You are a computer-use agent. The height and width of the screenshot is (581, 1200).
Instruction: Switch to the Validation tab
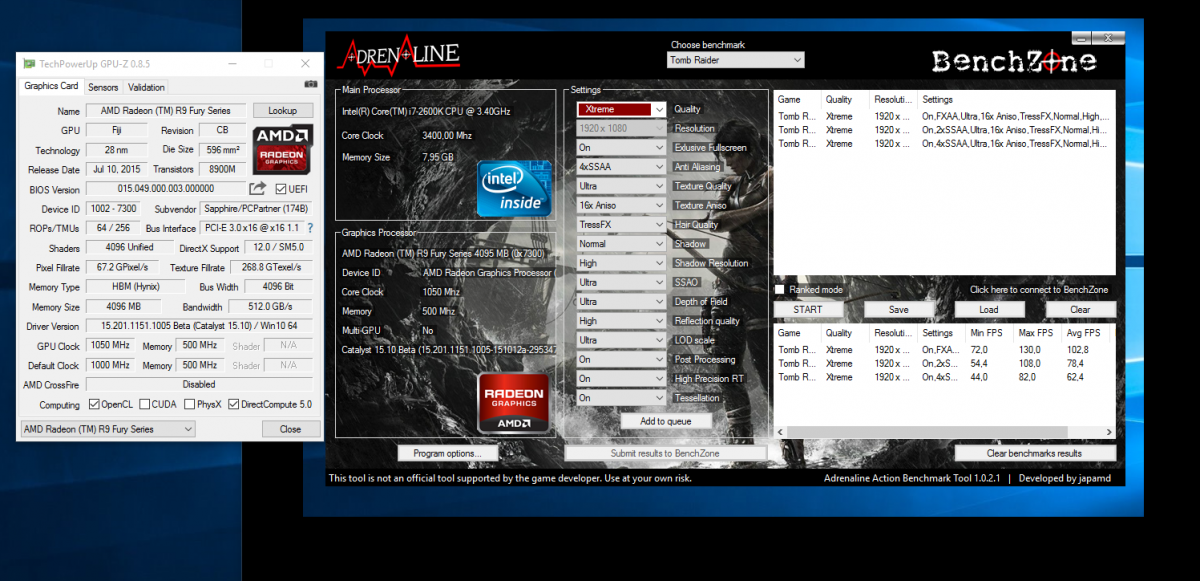[x=147, y=88]
